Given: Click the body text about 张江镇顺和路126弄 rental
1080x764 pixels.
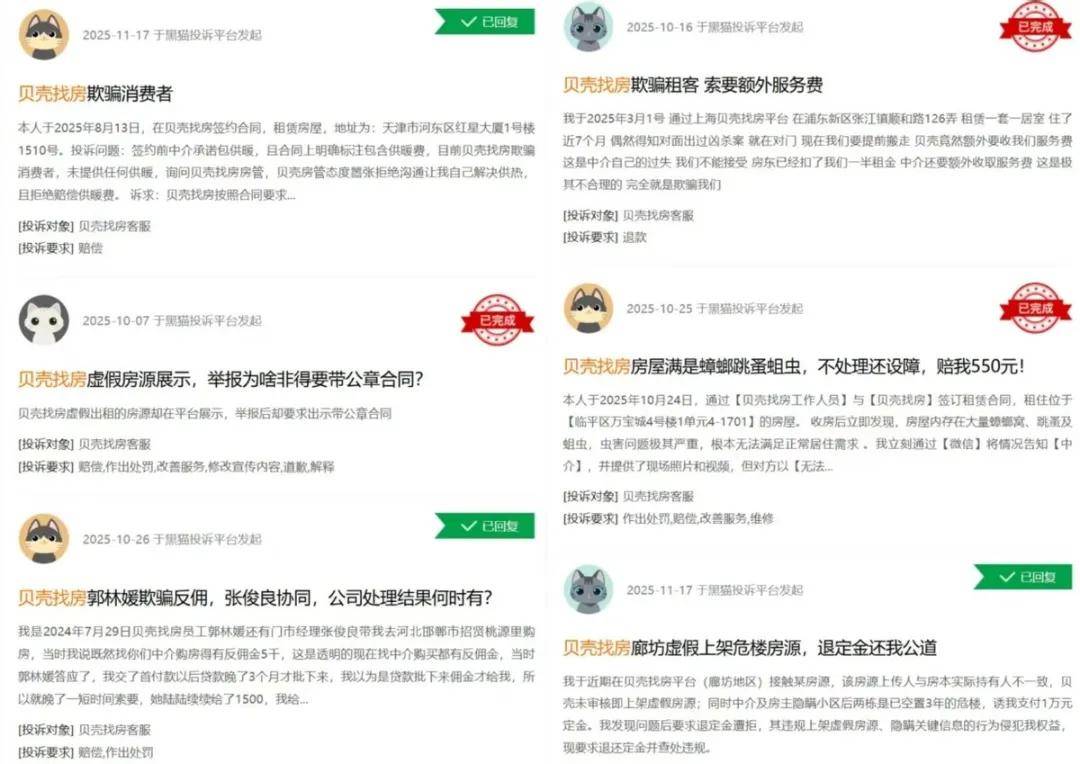Looking at the screenshot, I should [818, 151].
